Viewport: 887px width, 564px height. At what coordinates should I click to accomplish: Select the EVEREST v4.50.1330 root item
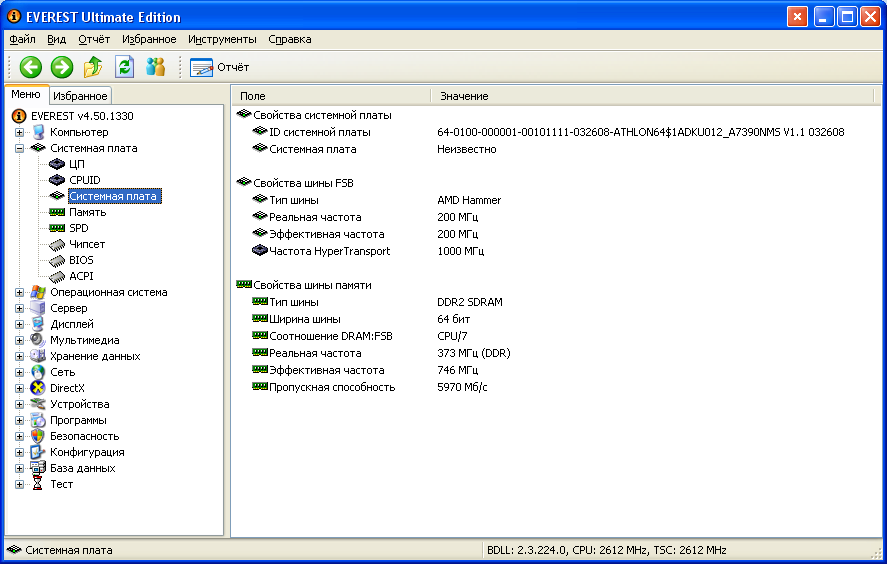click(x=82, y=116)
